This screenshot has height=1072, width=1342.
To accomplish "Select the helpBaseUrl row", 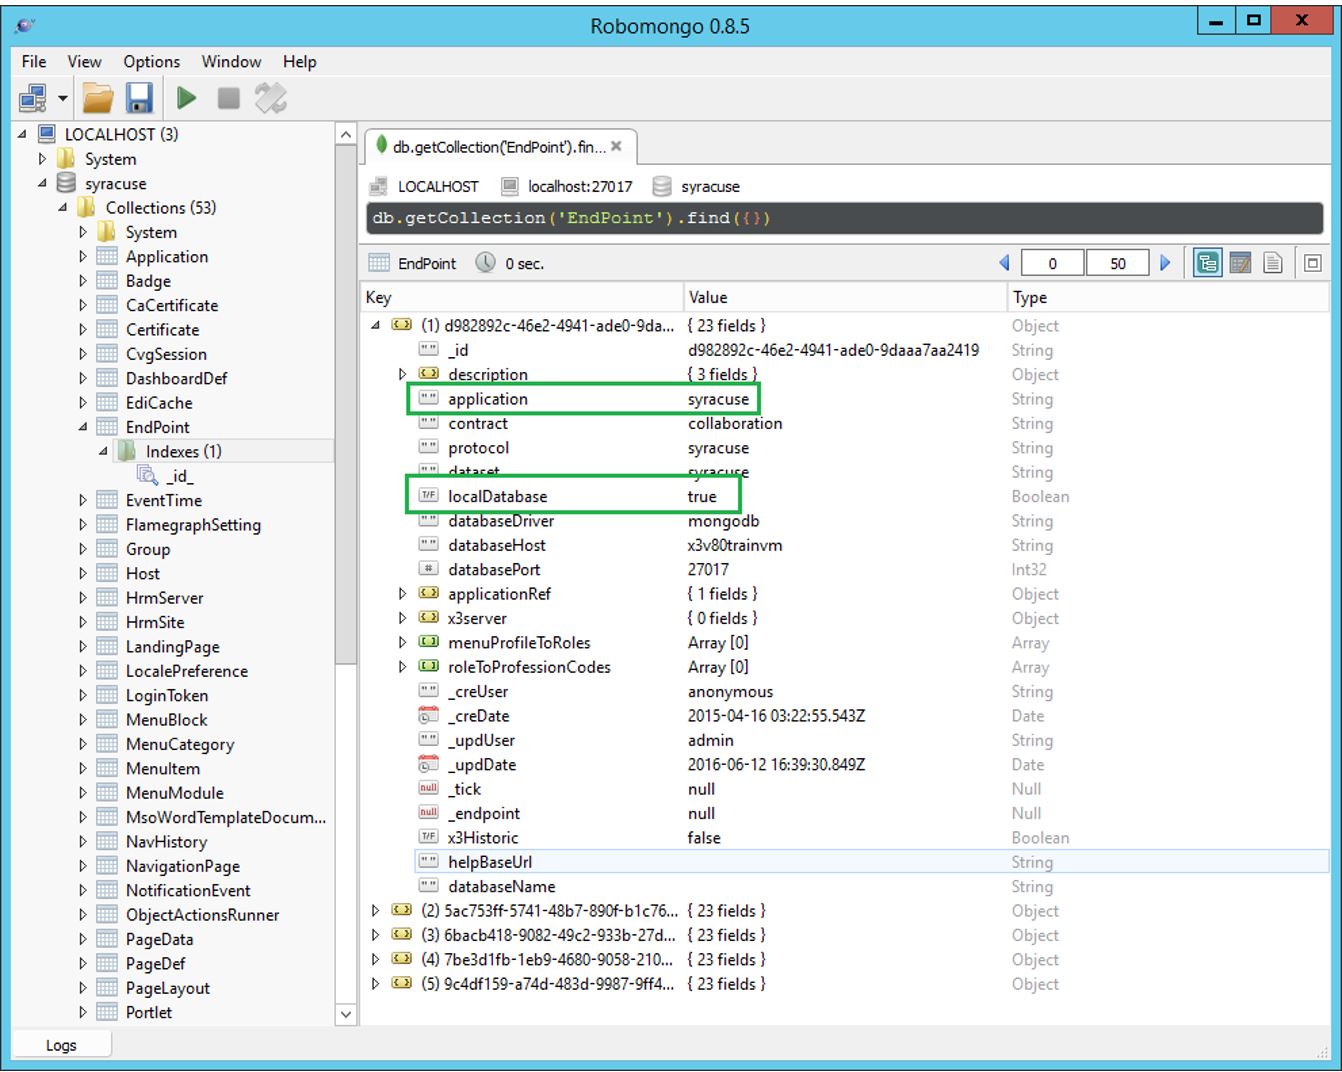I will (872, 862).
